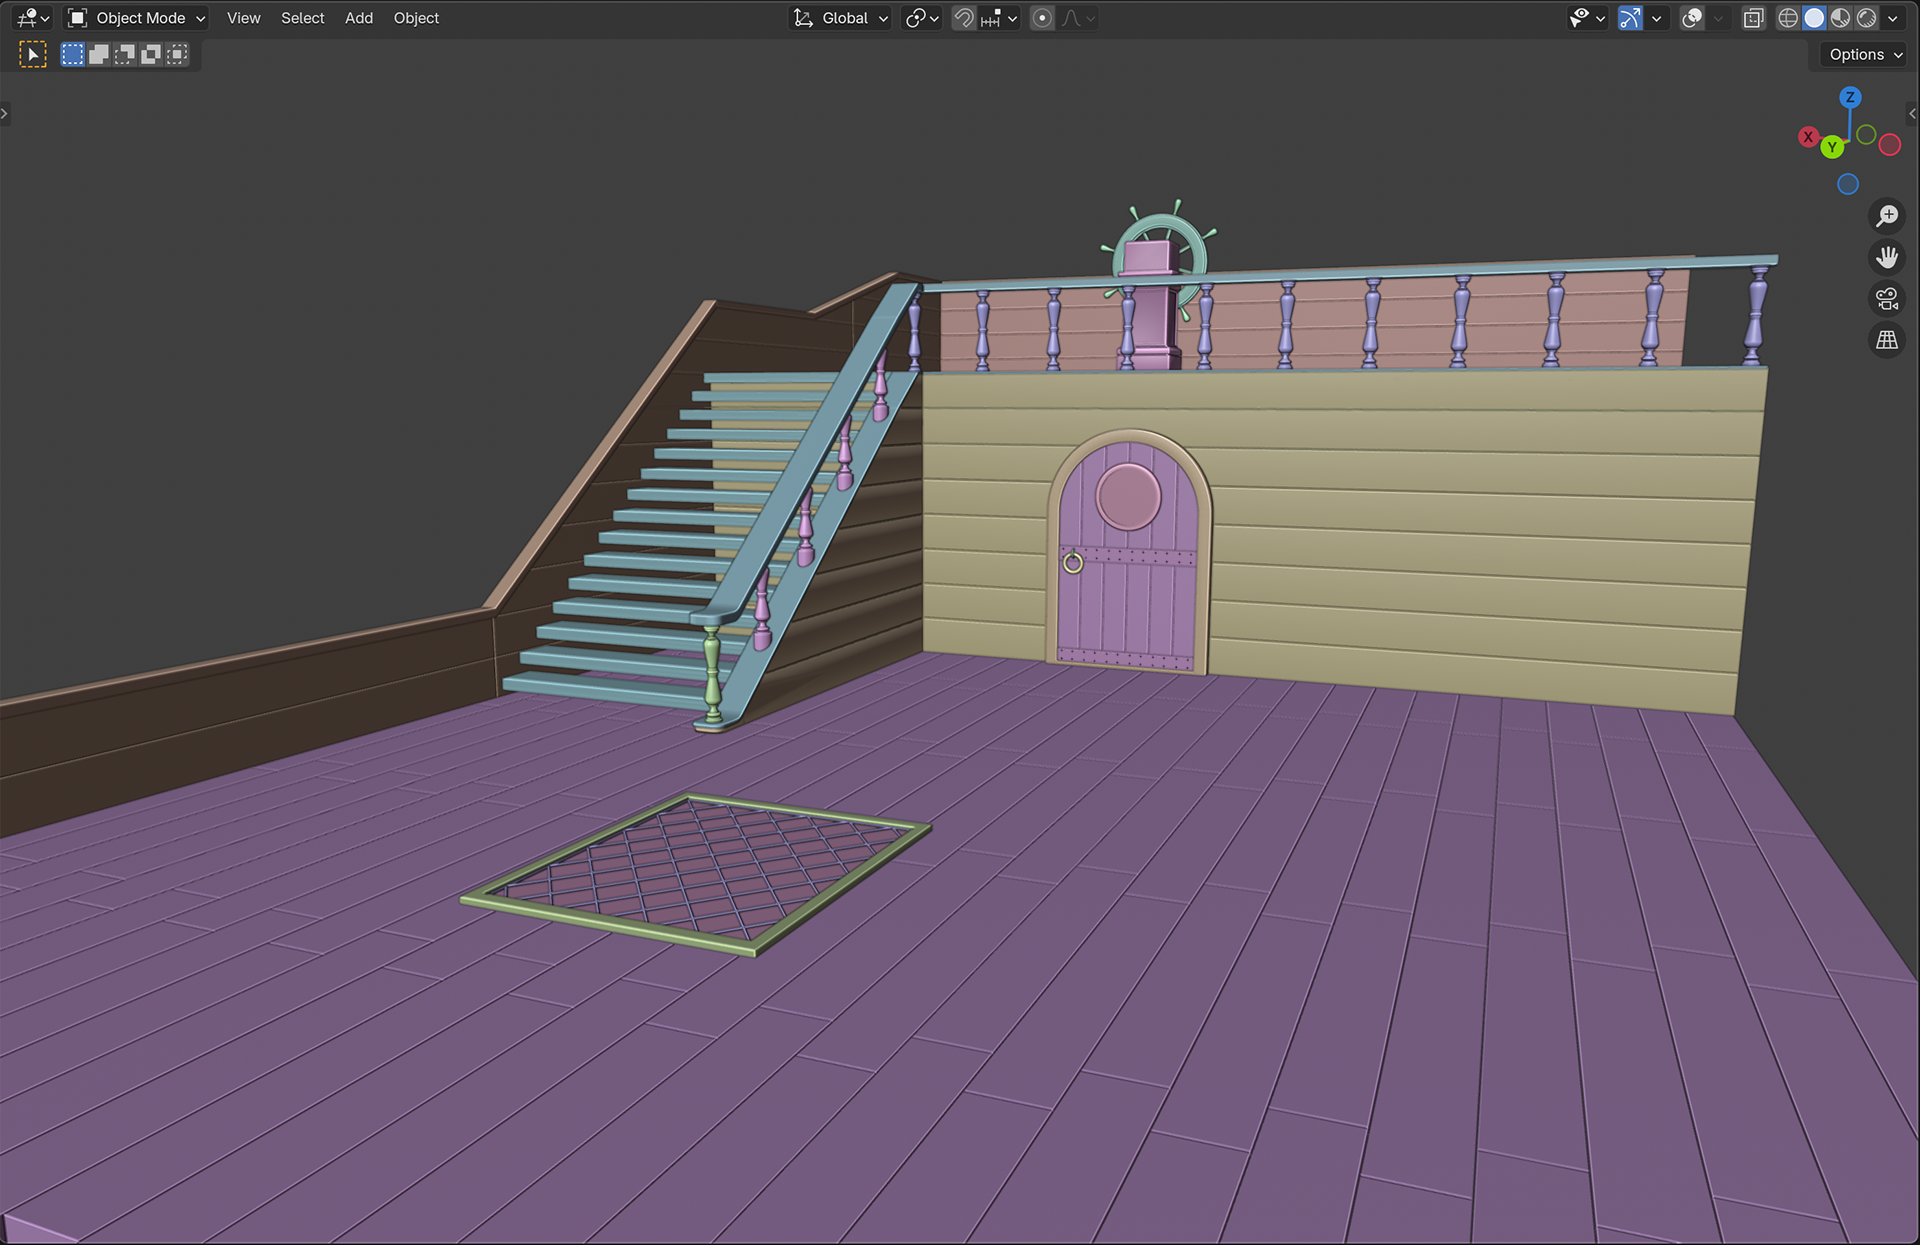Click the invert selection mode icon
Viewport: 1920px width, 1245px height.
coord(151,54)
